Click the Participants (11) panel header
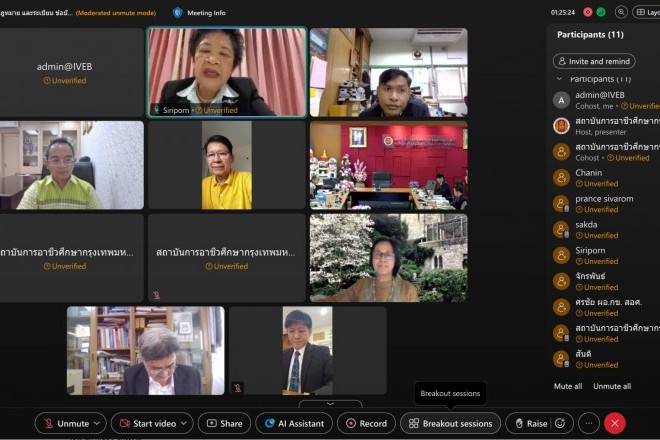The width and height of the screenshot is (660, 440). 590,35
